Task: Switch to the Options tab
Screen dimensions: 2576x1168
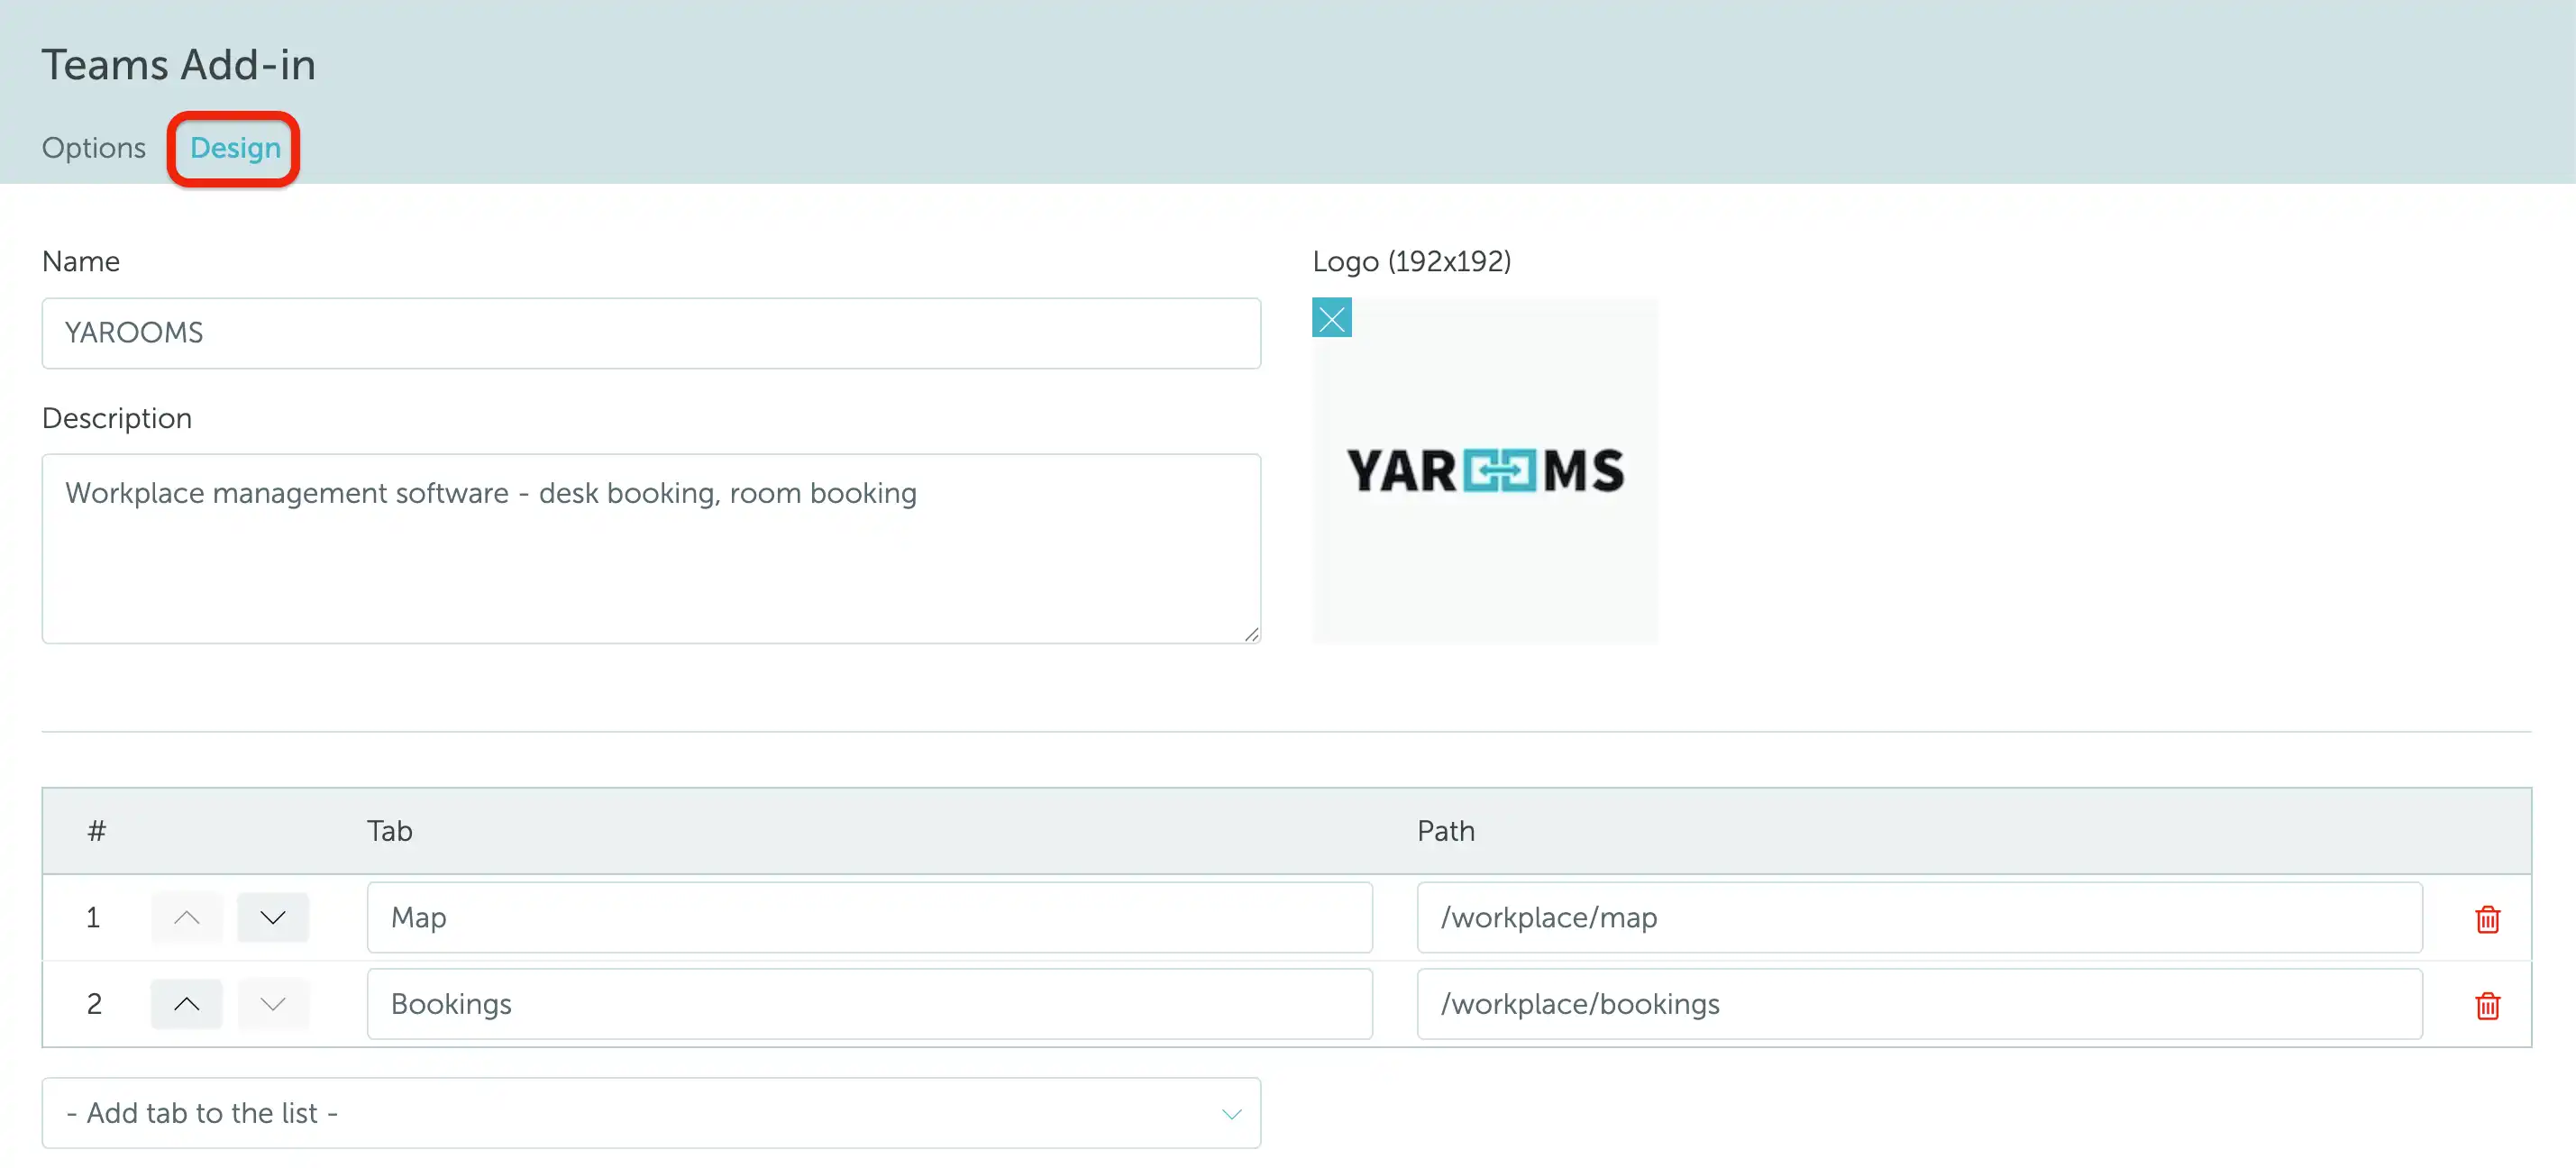Action: click(x=93, y=148)
